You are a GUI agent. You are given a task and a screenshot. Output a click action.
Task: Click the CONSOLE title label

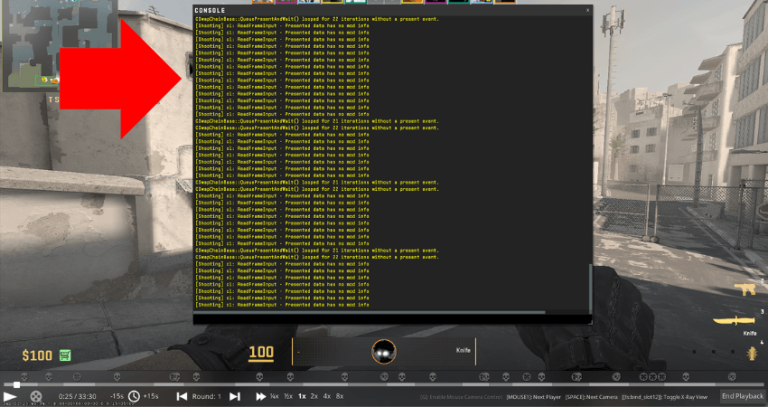(x=210, y=10)
